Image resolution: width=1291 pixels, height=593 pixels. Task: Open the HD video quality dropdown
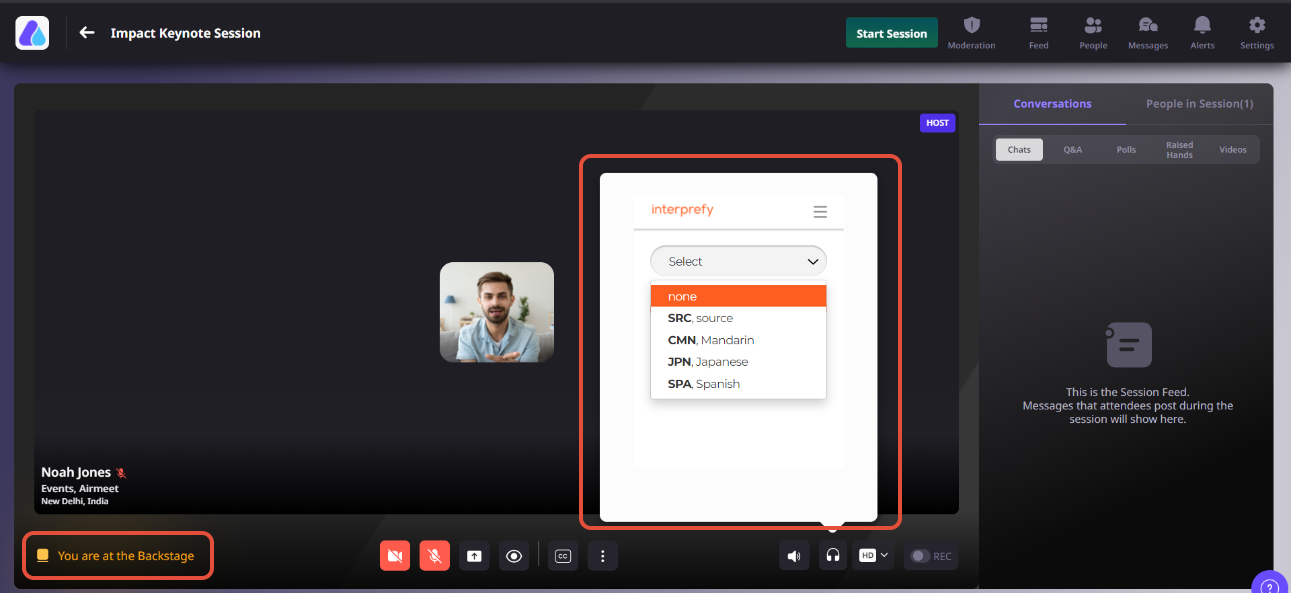pyautogui.click(x=874, y=555)
